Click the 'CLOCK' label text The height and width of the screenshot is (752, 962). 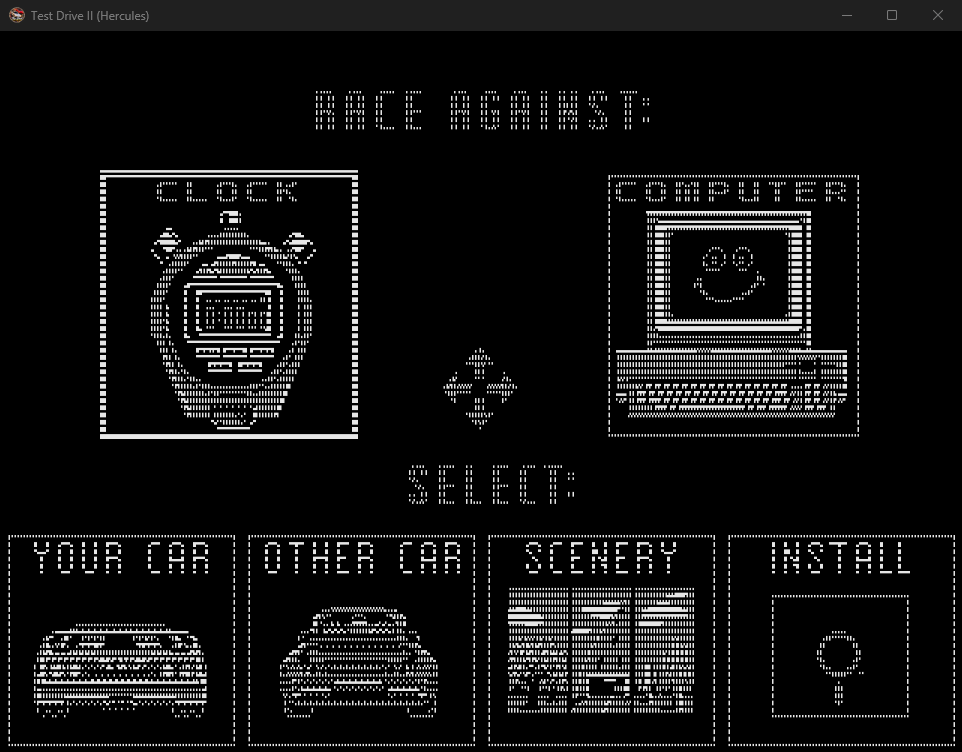pyautogui.click(x=228, y=192)
